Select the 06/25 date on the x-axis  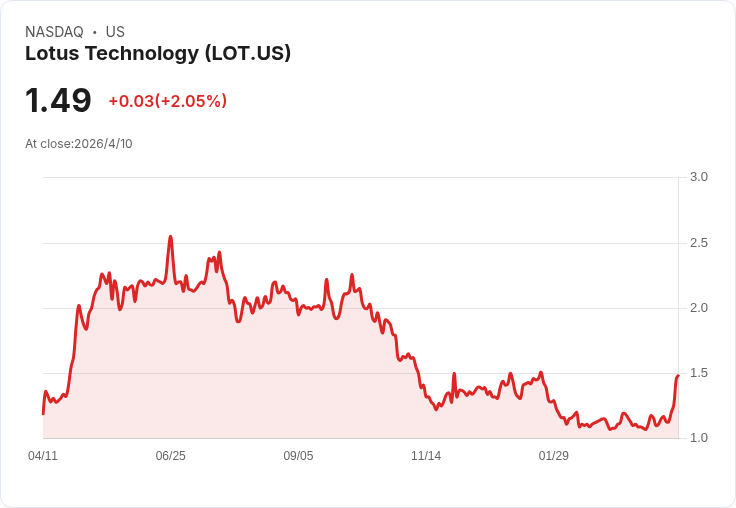coord(170,456)
